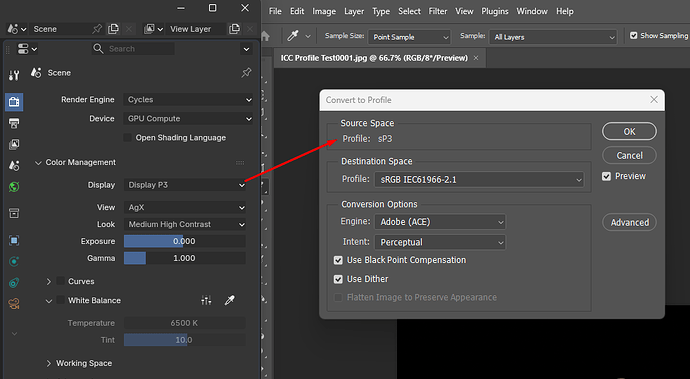Collapse the Color Management panel
The width and height of the screenshot is (690, 379).
38,163
